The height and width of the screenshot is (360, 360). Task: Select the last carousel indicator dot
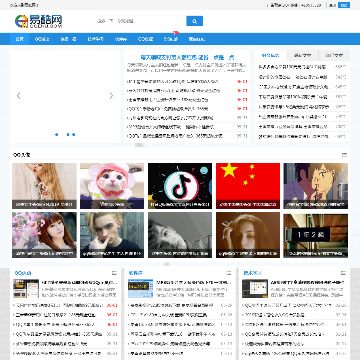[x=74, y=135]
